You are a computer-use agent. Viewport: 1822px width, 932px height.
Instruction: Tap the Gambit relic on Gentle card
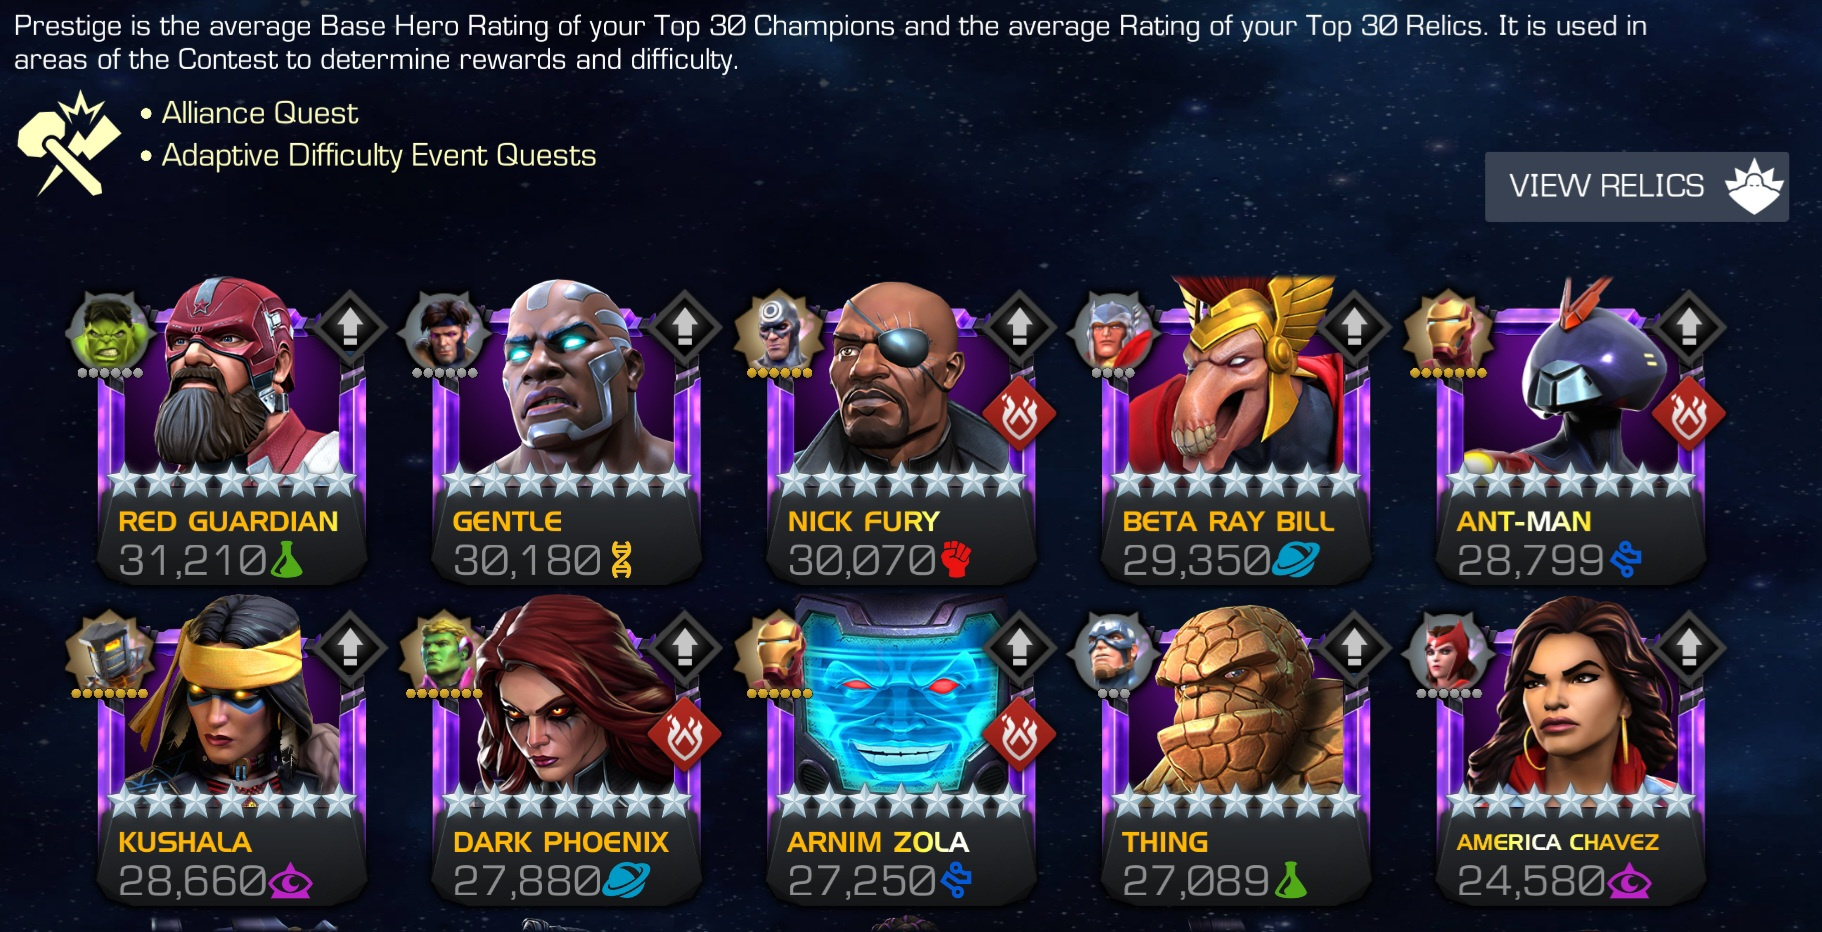click(x=444, y=331)
